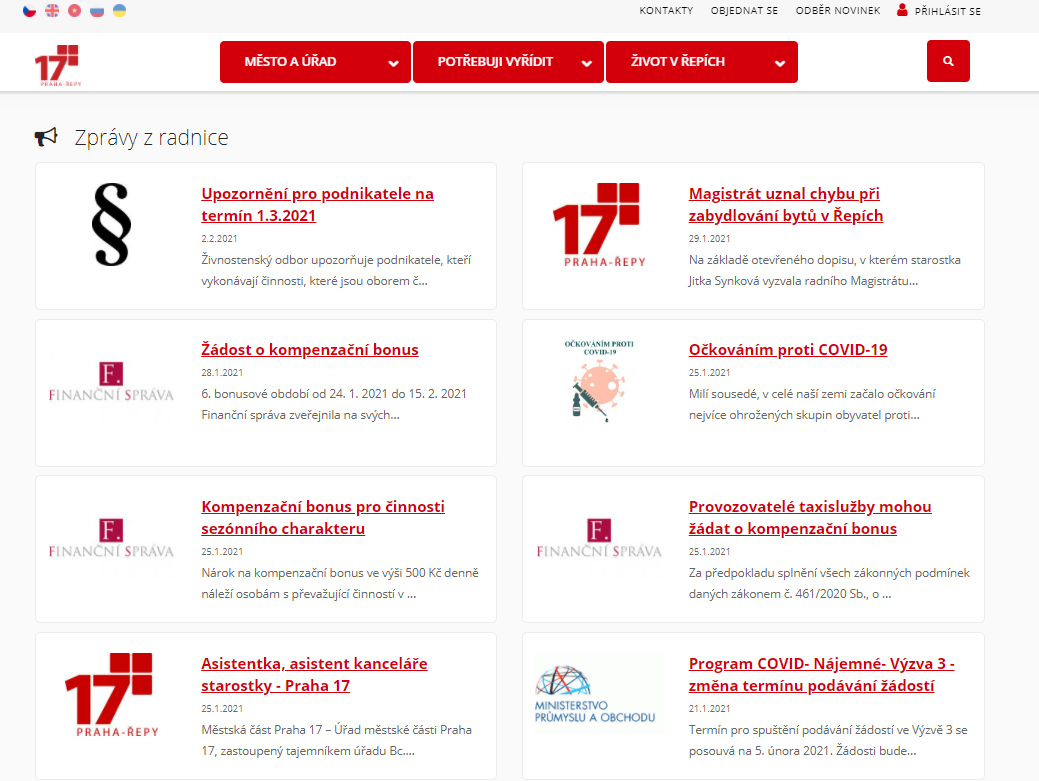The height and width of the screenshot is (781, 1039).
Task: Open Žádost o kompenzační bonus link
Action: tap(310, 349)
